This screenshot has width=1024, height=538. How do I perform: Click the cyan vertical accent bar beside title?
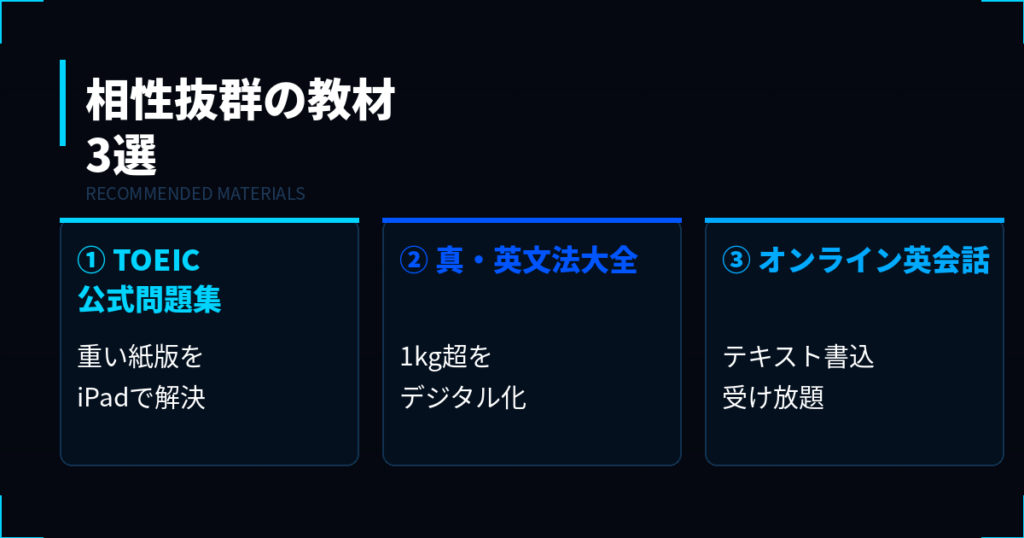(63, 101)
